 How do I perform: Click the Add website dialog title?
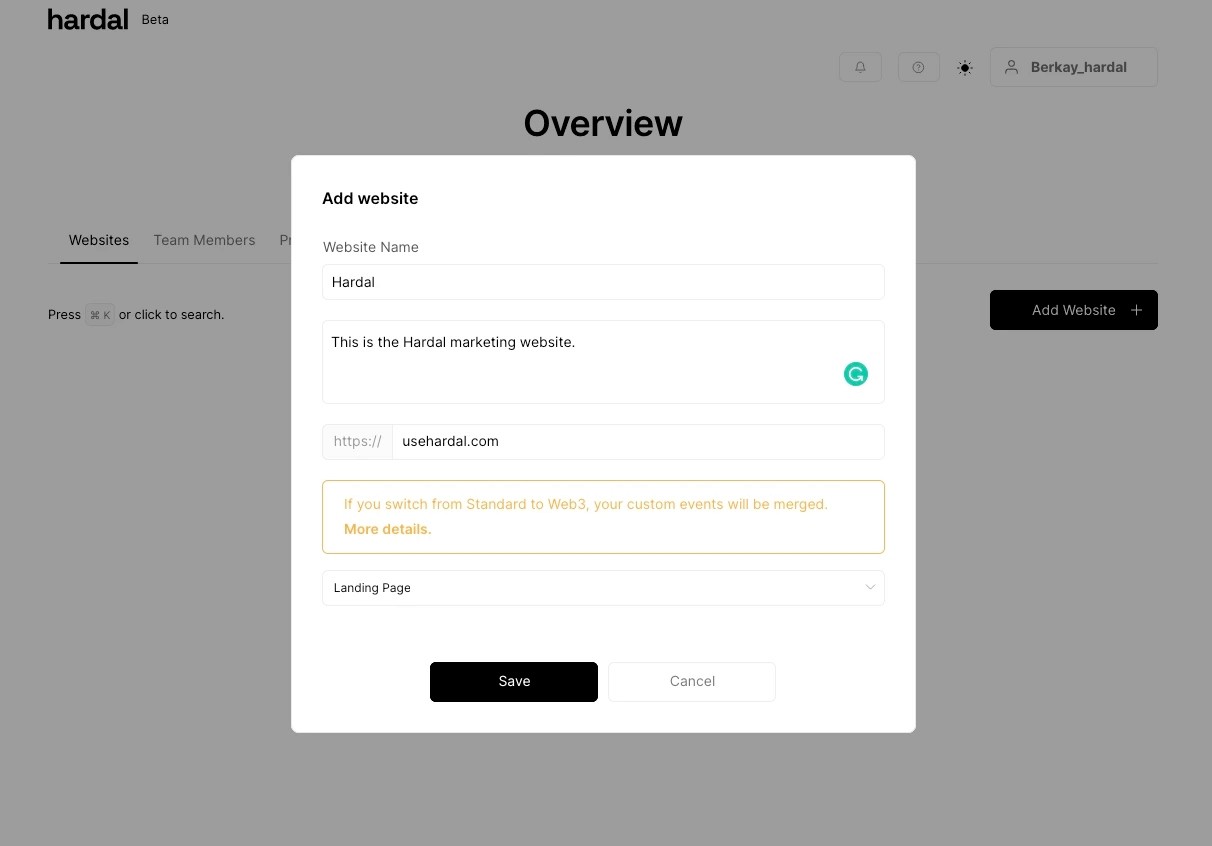point(370,198)
